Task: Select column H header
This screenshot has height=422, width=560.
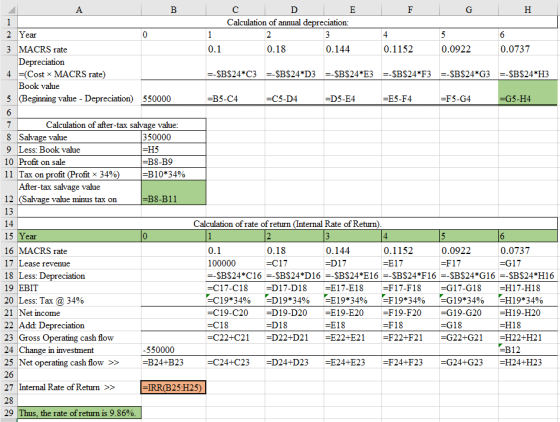Action: click(528, 10)
